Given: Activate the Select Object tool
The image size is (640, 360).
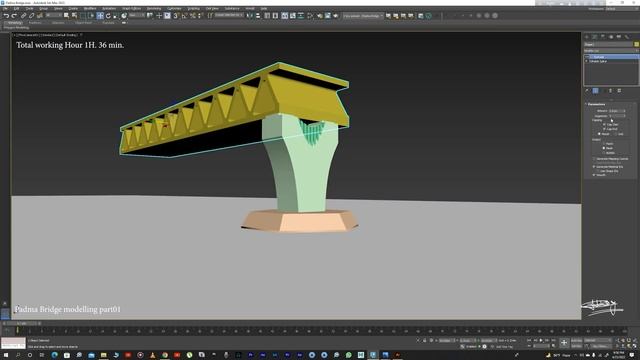Looking at the screenshot, I should (66, 16).
